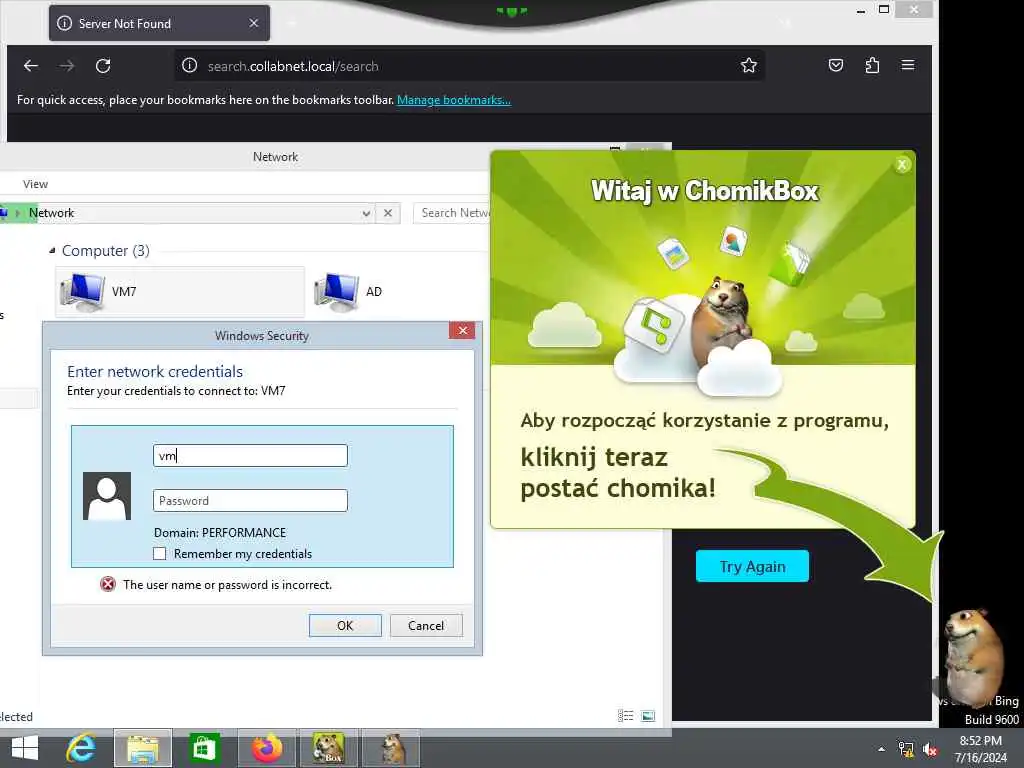Open Windows Store from taskbar
This screenshot has height=768, width=1024.
(204, 748)
